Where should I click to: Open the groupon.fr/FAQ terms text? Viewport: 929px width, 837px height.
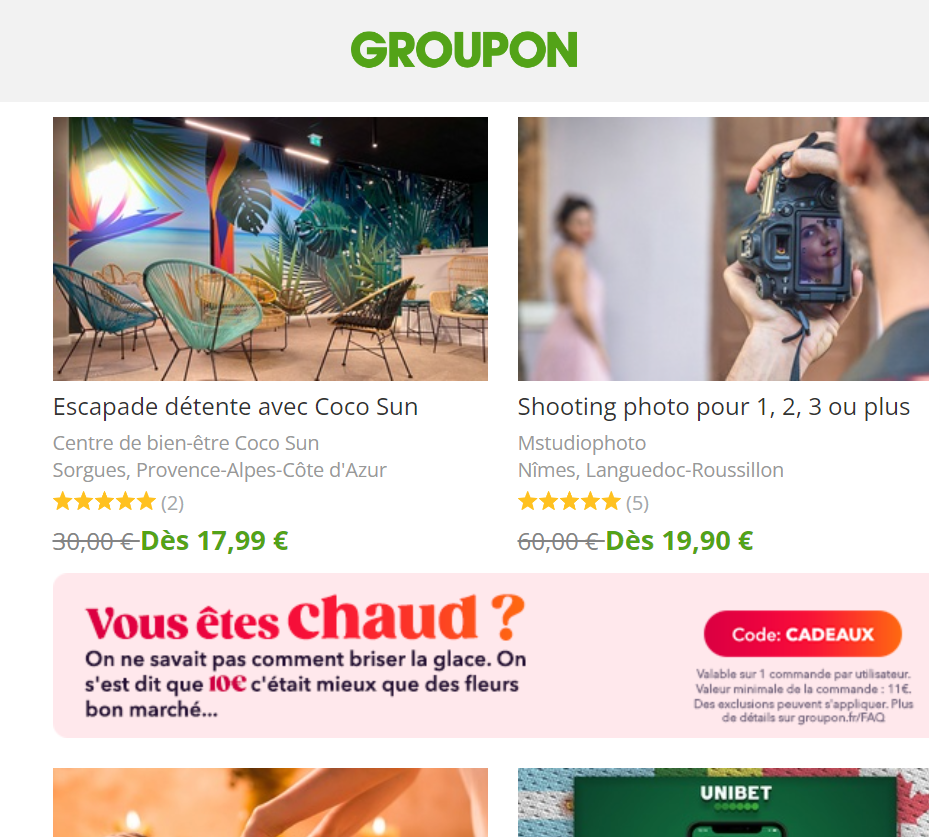(803, 696)
